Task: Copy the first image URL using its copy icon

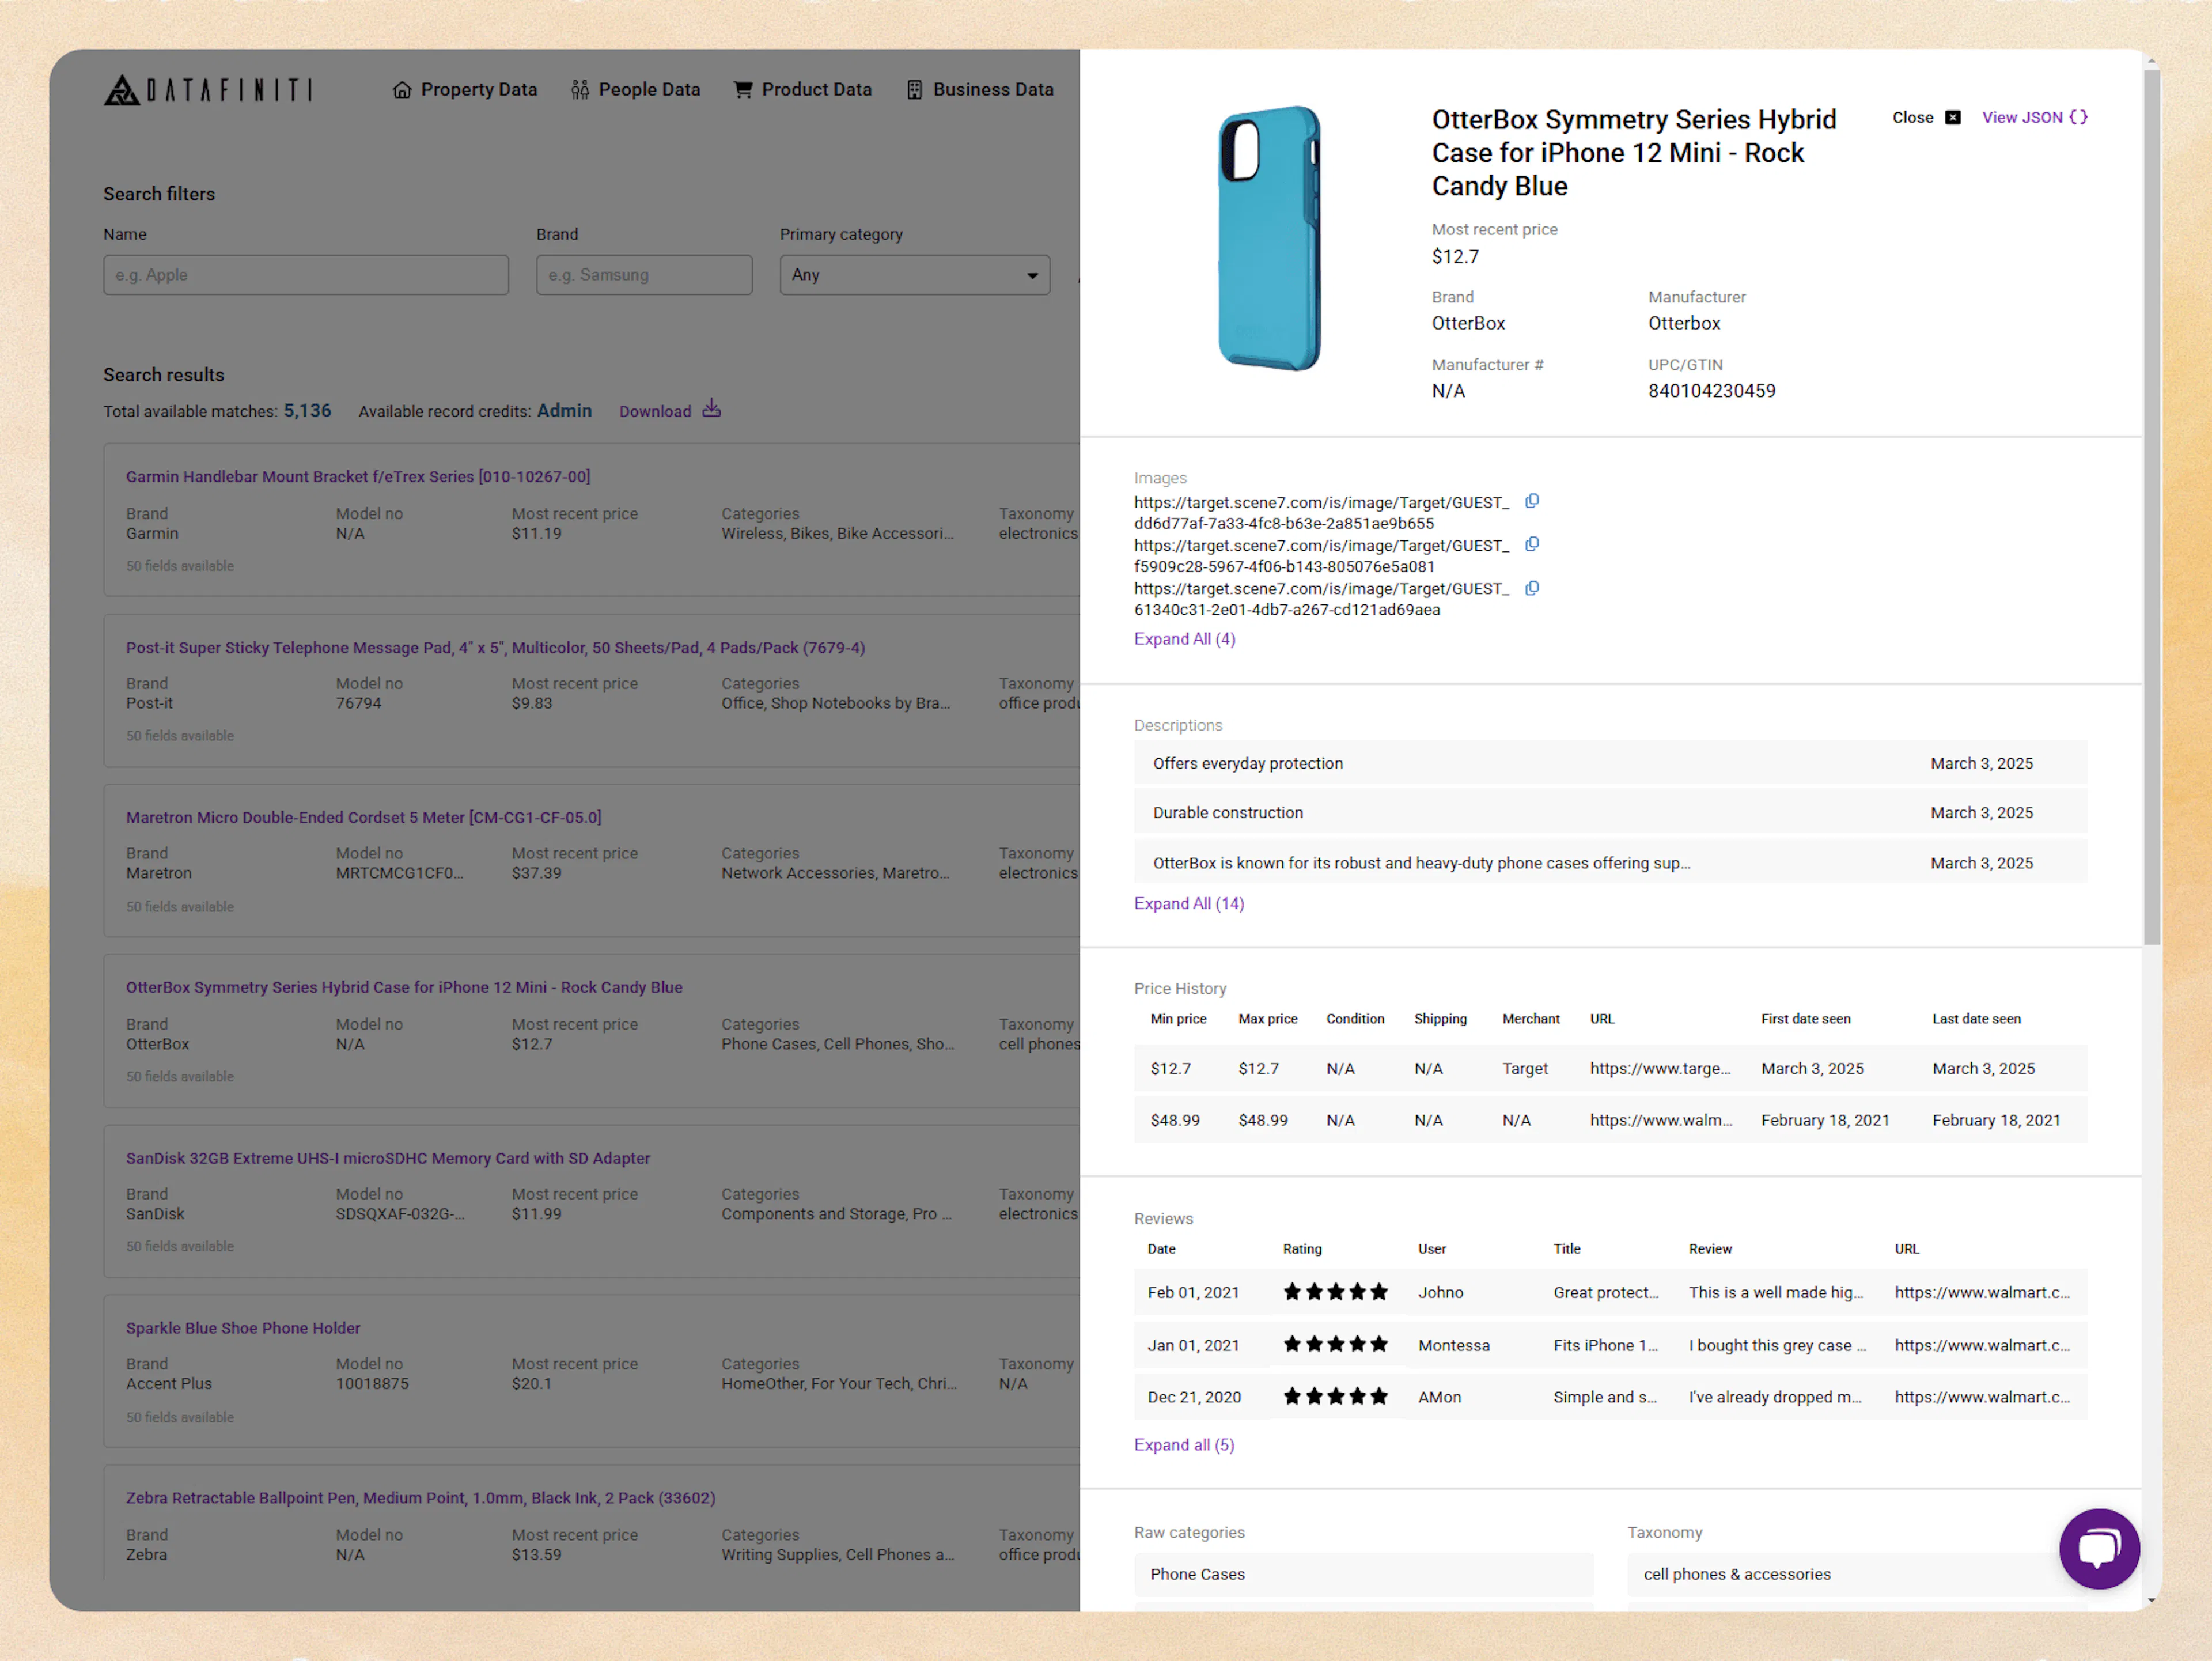Action: [1533, 501]
